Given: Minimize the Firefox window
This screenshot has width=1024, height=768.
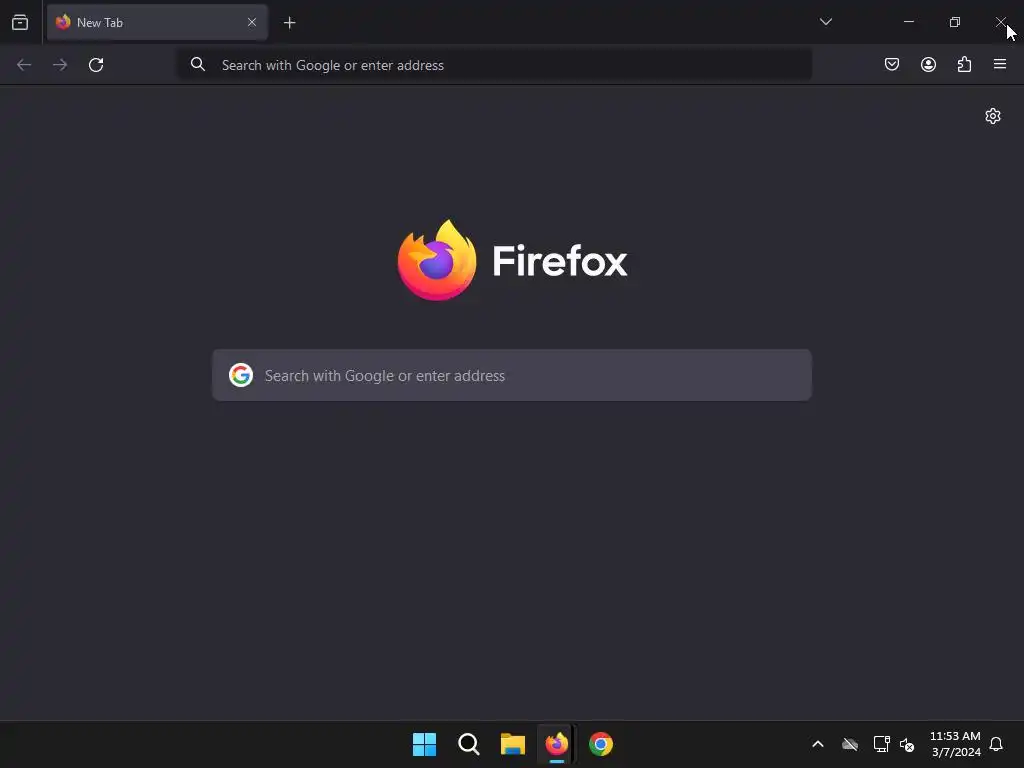Looking at the screenshot, I should (x=908, y=22).
